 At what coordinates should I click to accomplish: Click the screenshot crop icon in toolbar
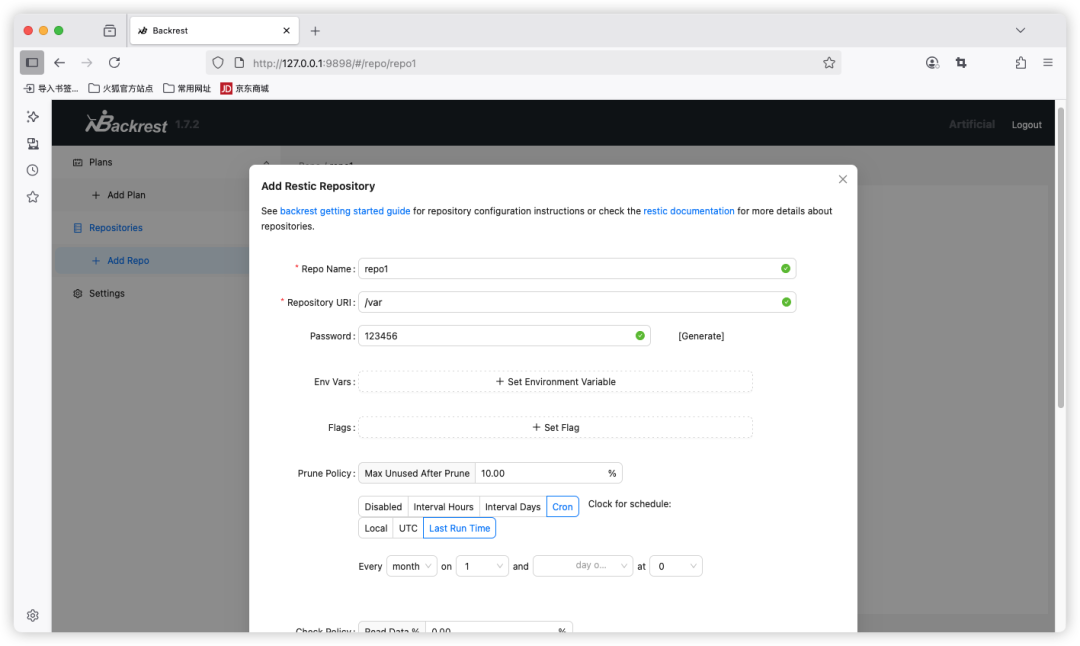961,63
